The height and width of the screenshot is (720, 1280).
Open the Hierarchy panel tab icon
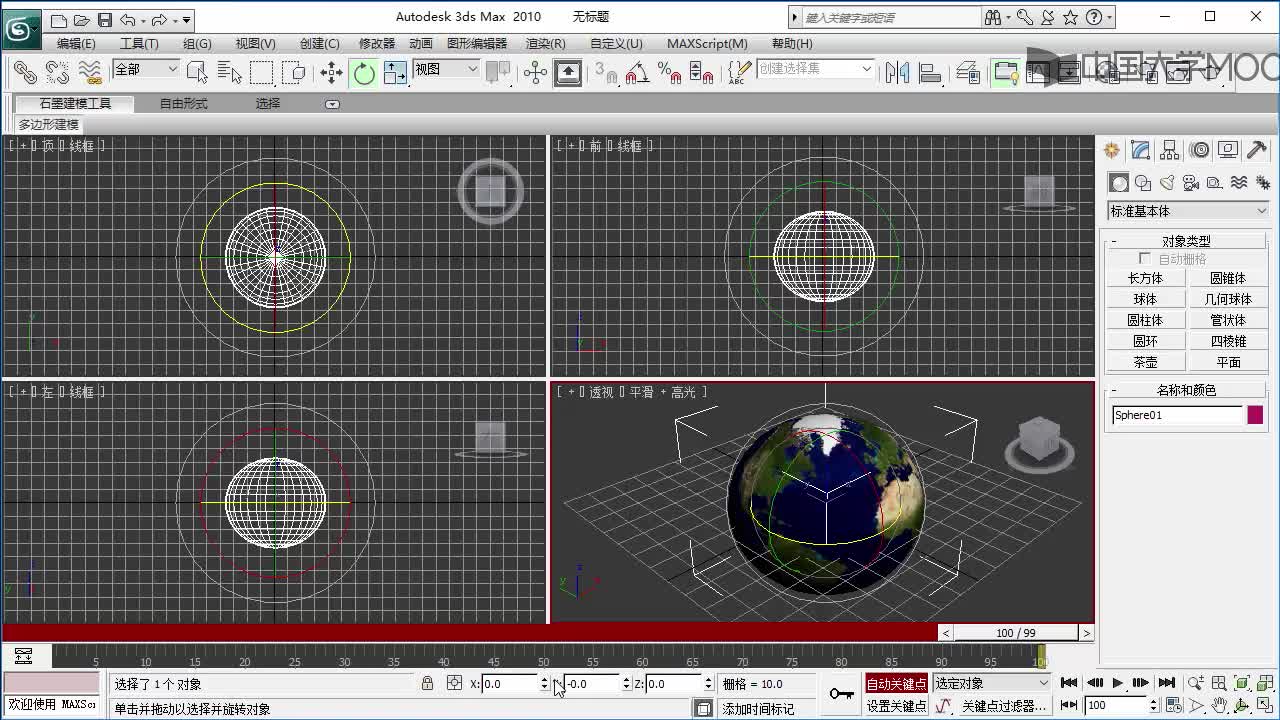tap(1169, 150)
